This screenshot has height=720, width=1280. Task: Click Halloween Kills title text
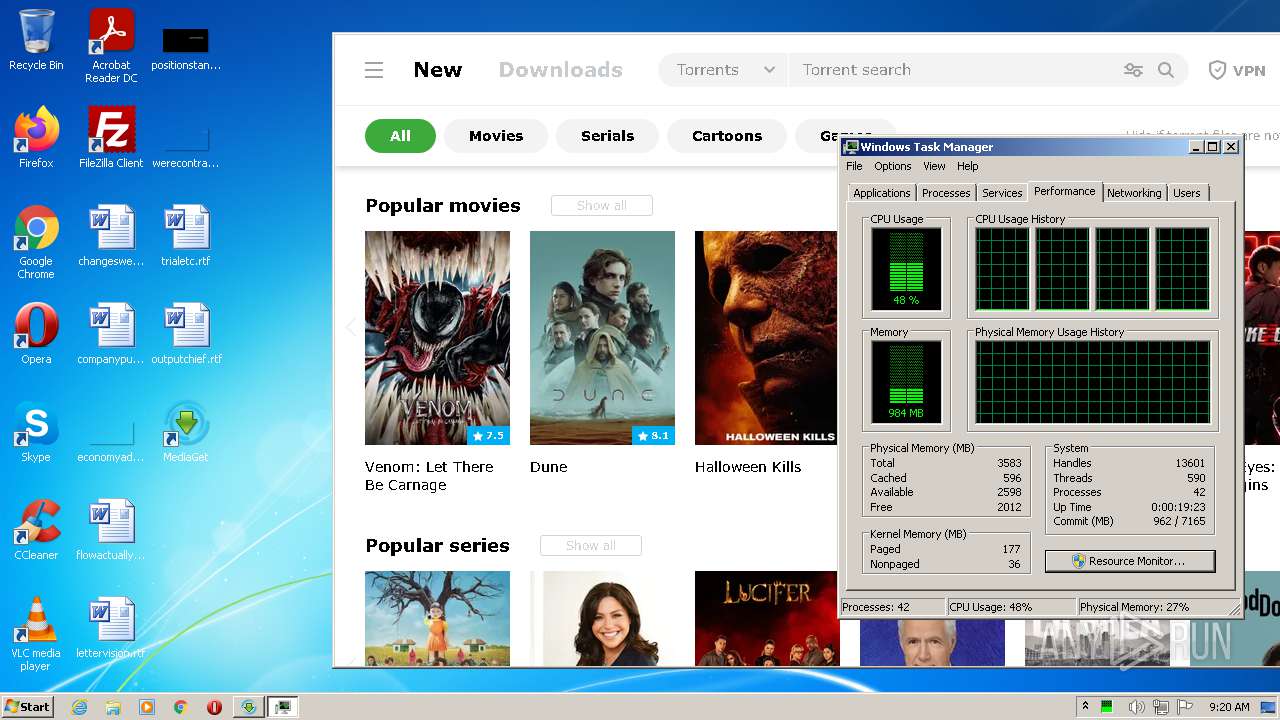pyautogui.click(x=748, y=467)
